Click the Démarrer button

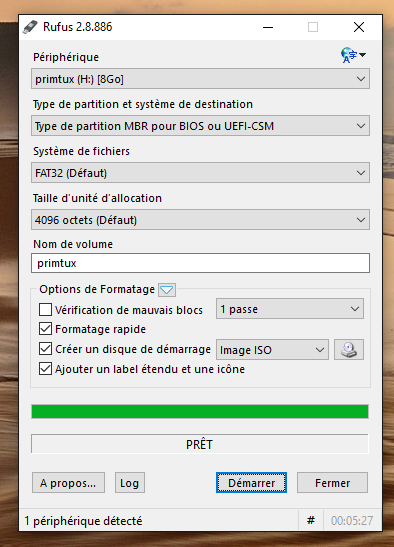(251, 483)
